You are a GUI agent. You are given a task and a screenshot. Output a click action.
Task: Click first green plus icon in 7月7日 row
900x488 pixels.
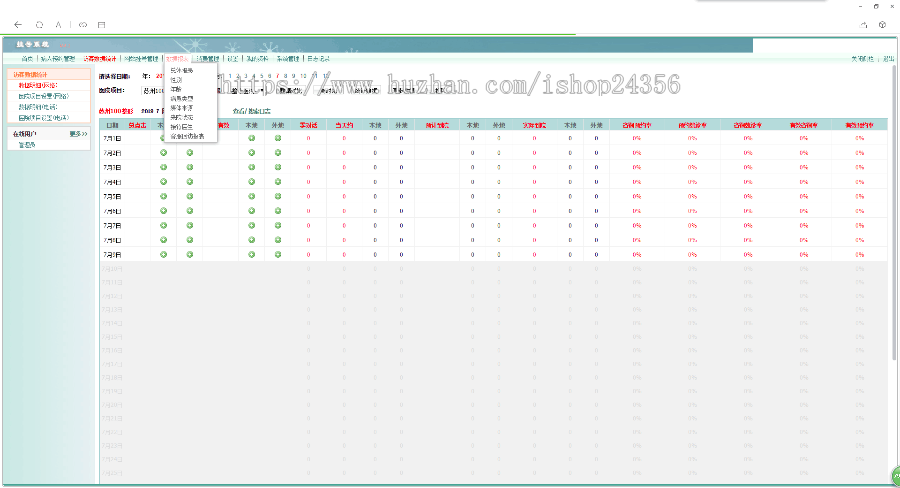pos(164,226)
